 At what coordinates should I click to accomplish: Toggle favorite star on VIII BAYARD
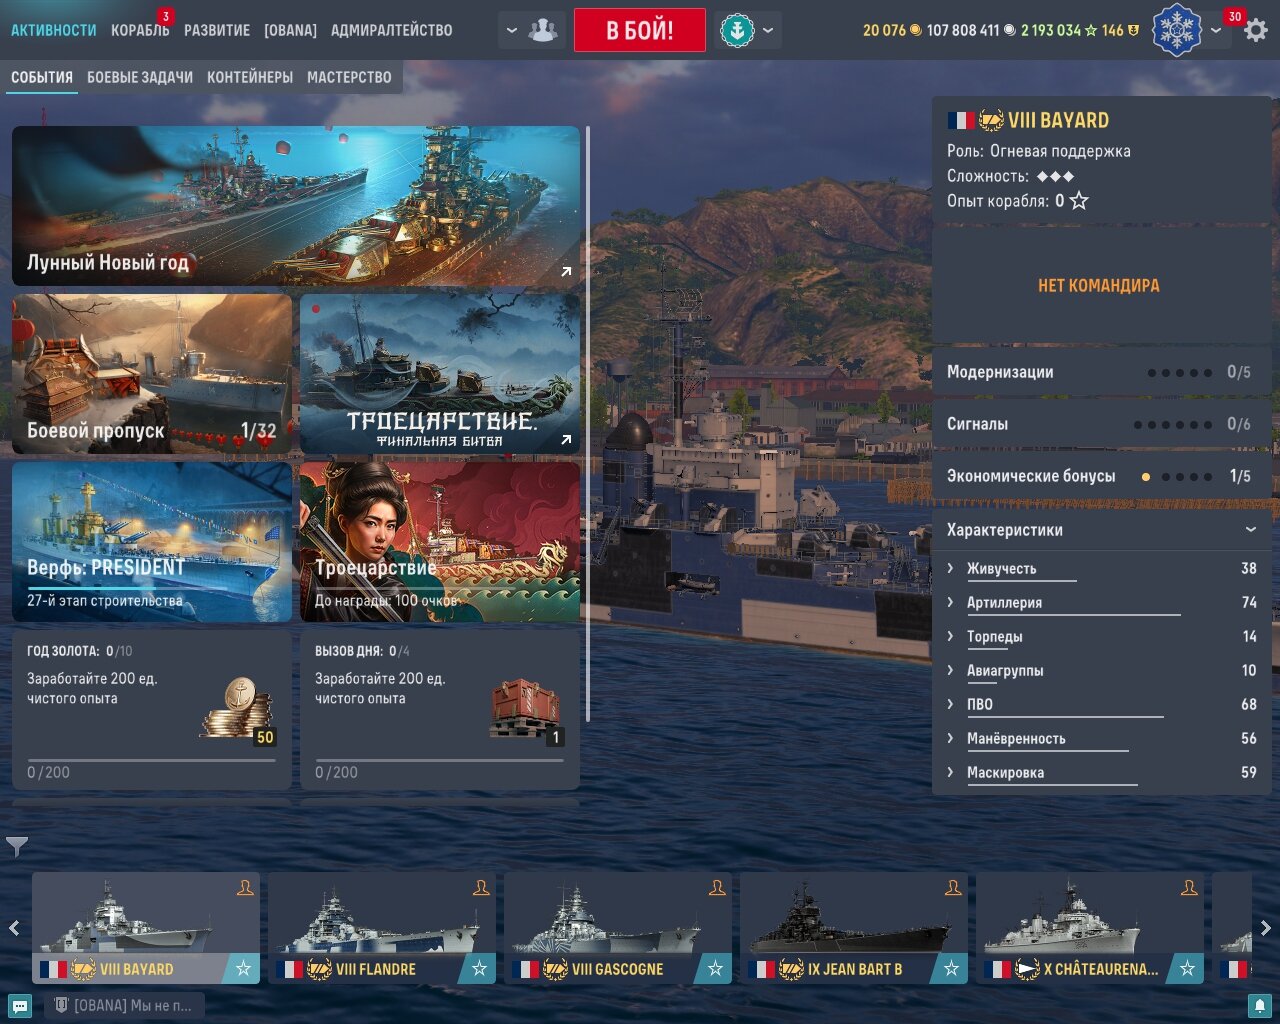[x=243, y=968]
